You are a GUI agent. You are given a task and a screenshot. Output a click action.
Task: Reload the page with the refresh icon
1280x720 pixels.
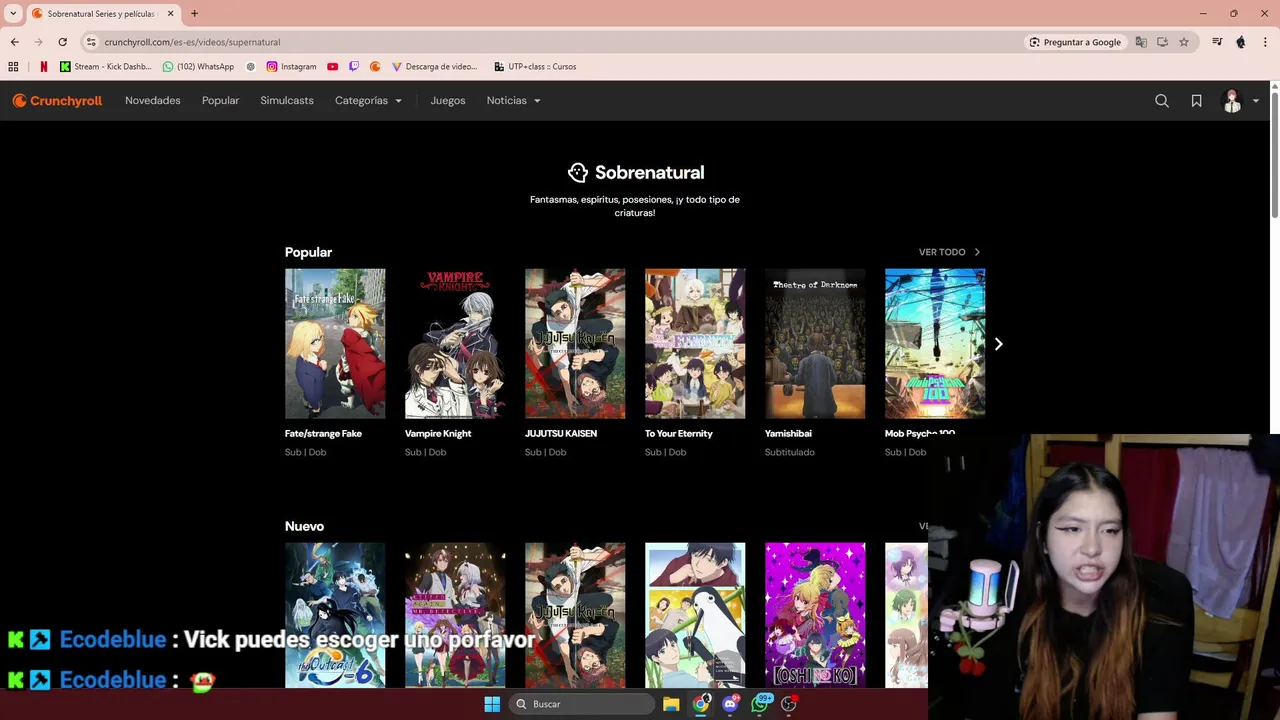(62, 42)
